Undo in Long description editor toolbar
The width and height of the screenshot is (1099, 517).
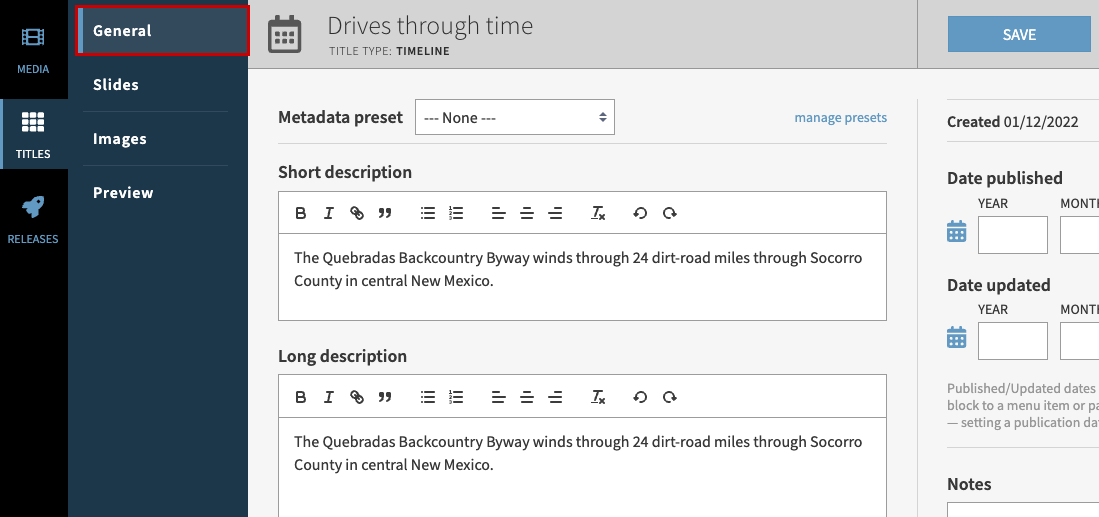pyautogui.click(x=640, y=397)
